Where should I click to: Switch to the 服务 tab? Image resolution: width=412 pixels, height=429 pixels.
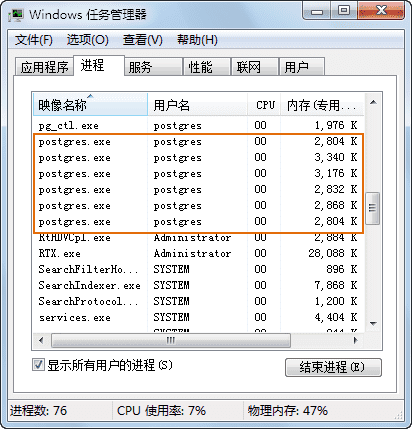153,67
